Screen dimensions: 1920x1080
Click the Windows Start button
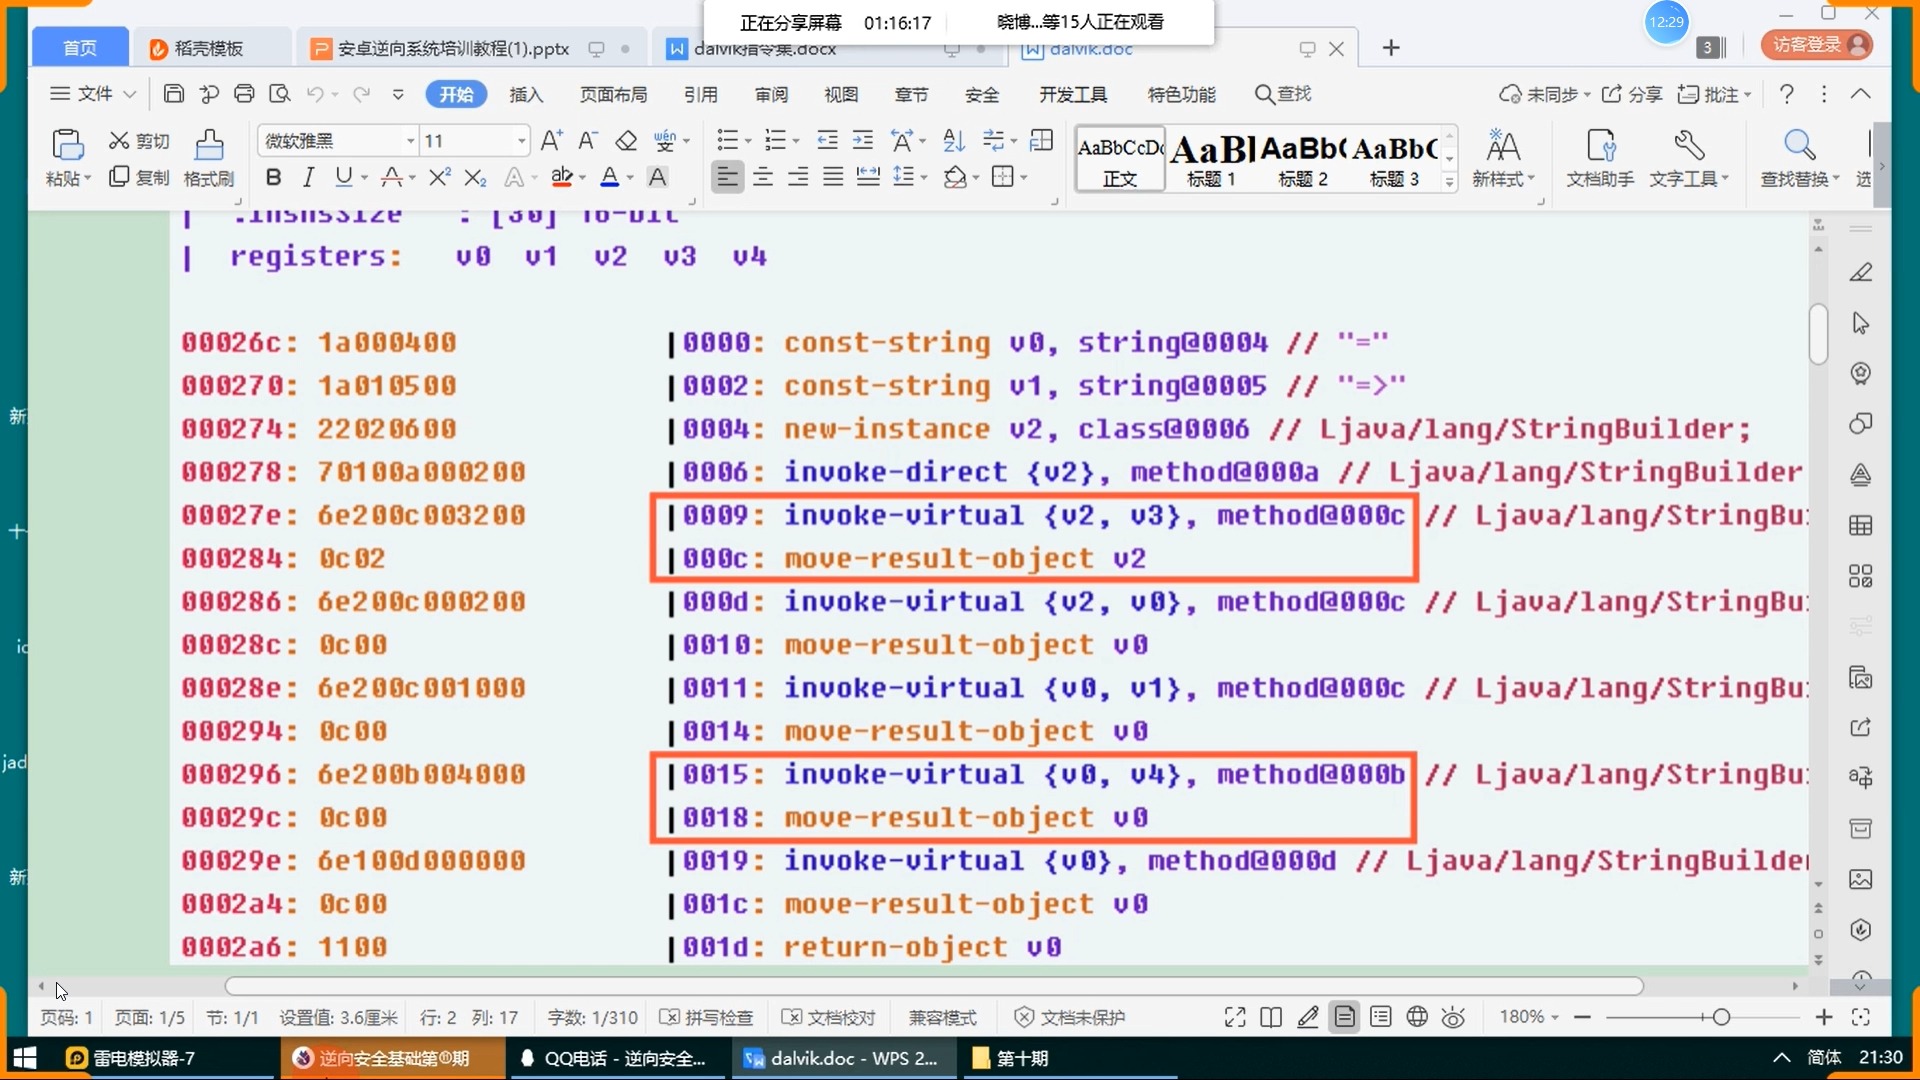(x=25, y=1058)
